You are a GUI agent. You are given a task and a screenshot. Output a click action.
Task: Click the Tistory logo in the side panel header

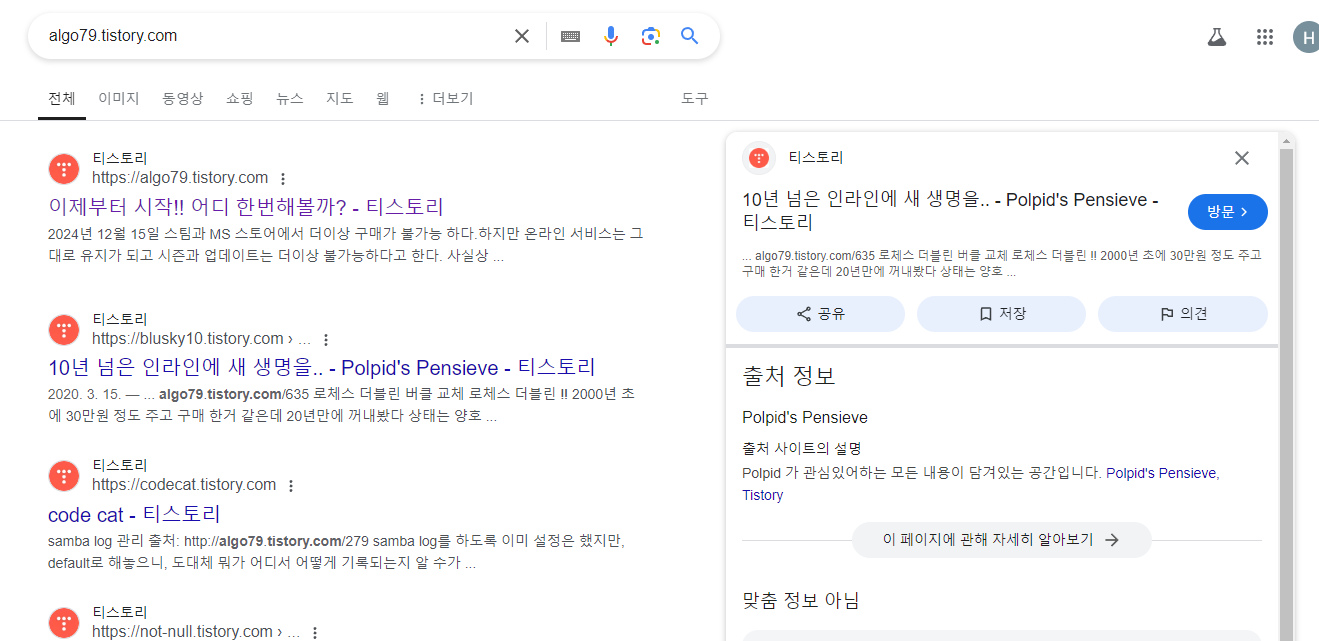tap(759, 158)
